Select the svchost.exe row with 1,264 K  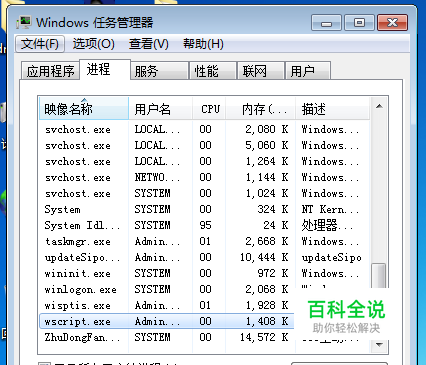[x=204, y=161]
